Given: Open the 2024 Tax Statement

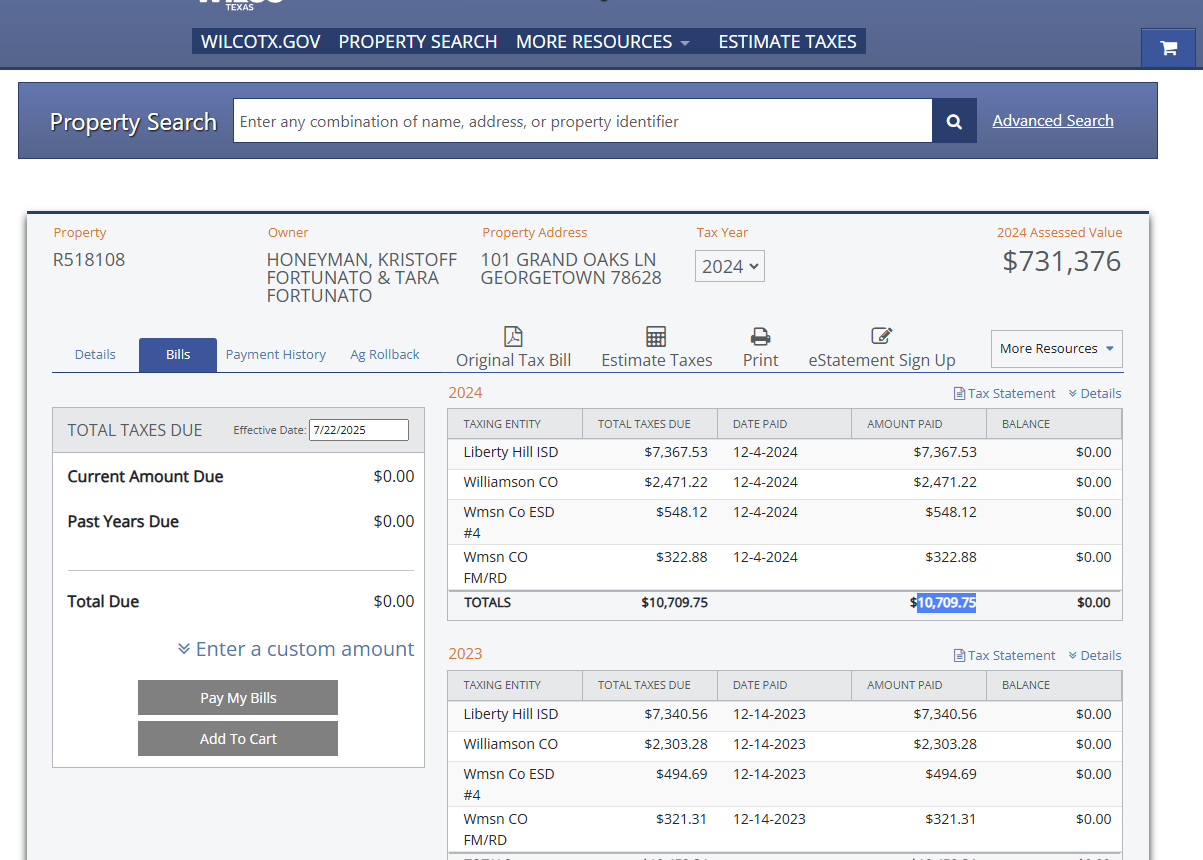Looking at the screenshot, I should tap(1004, 393).
